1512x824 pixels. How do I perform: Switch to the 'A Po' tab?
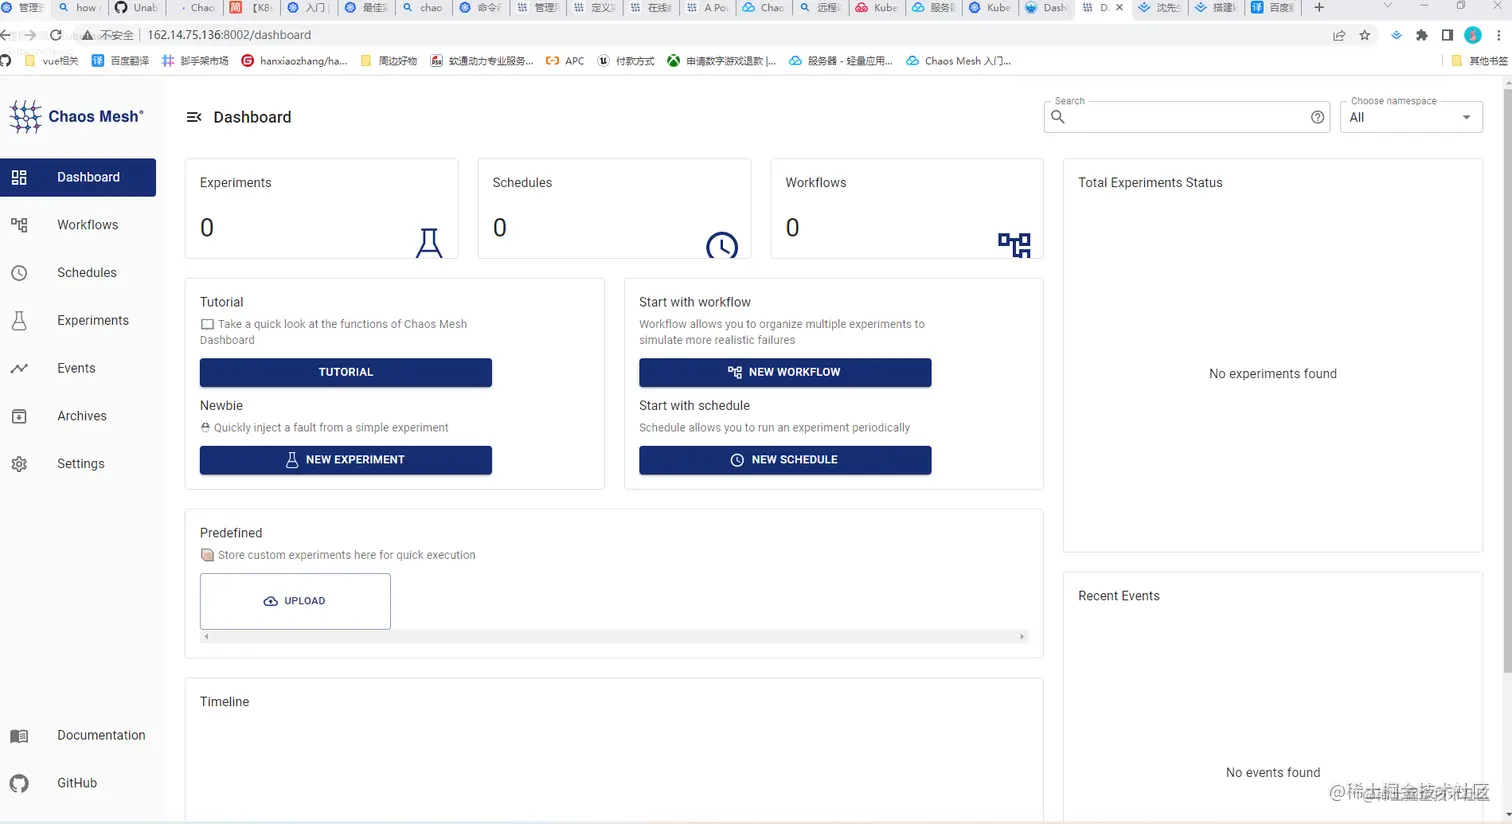click(707, 8)
